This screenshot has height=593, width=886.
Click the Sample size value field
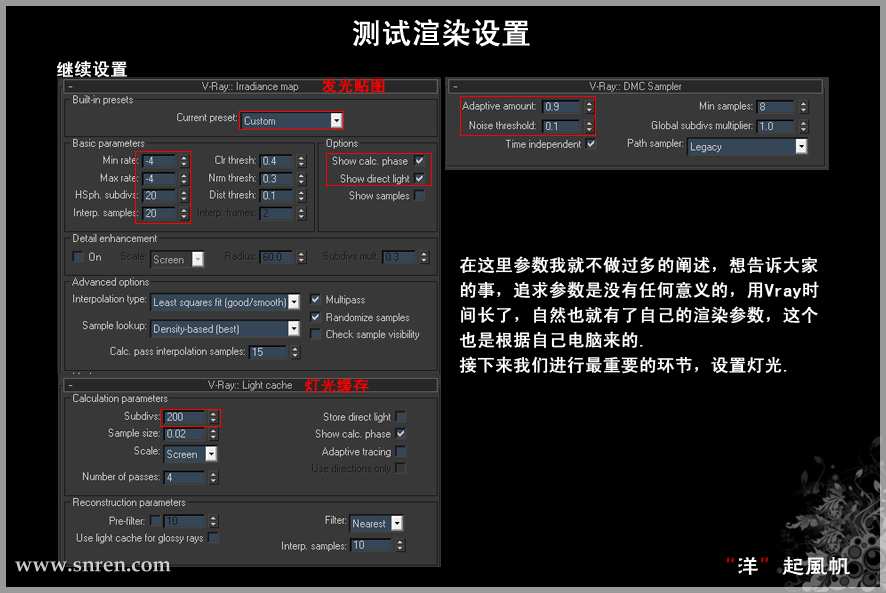[x=185, y=434]
